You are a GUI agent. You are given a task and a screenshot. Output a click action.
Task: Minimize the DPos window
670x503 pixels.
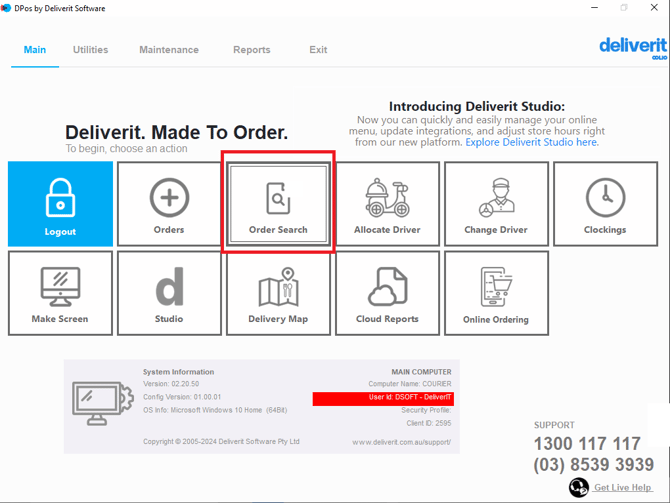click(594, 8)
